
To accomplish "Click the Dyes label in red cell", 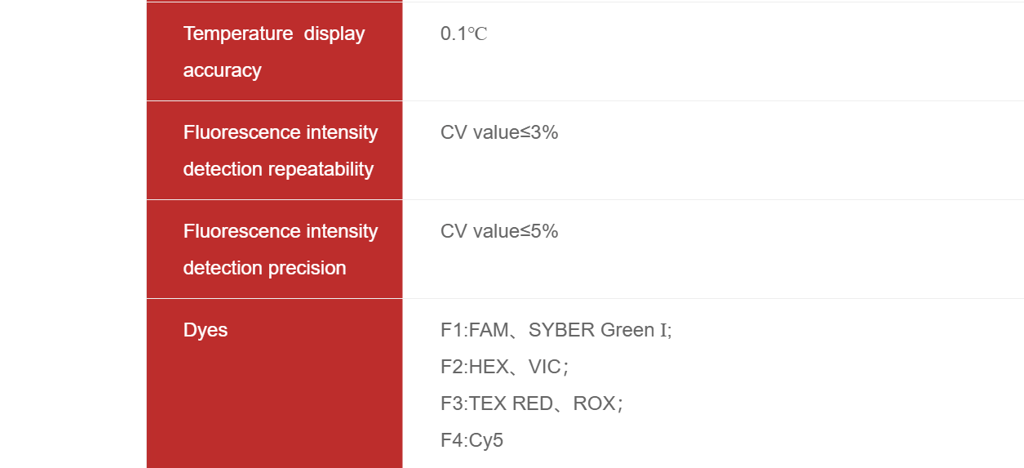I will pyautogui.click(x=205, y=330).
